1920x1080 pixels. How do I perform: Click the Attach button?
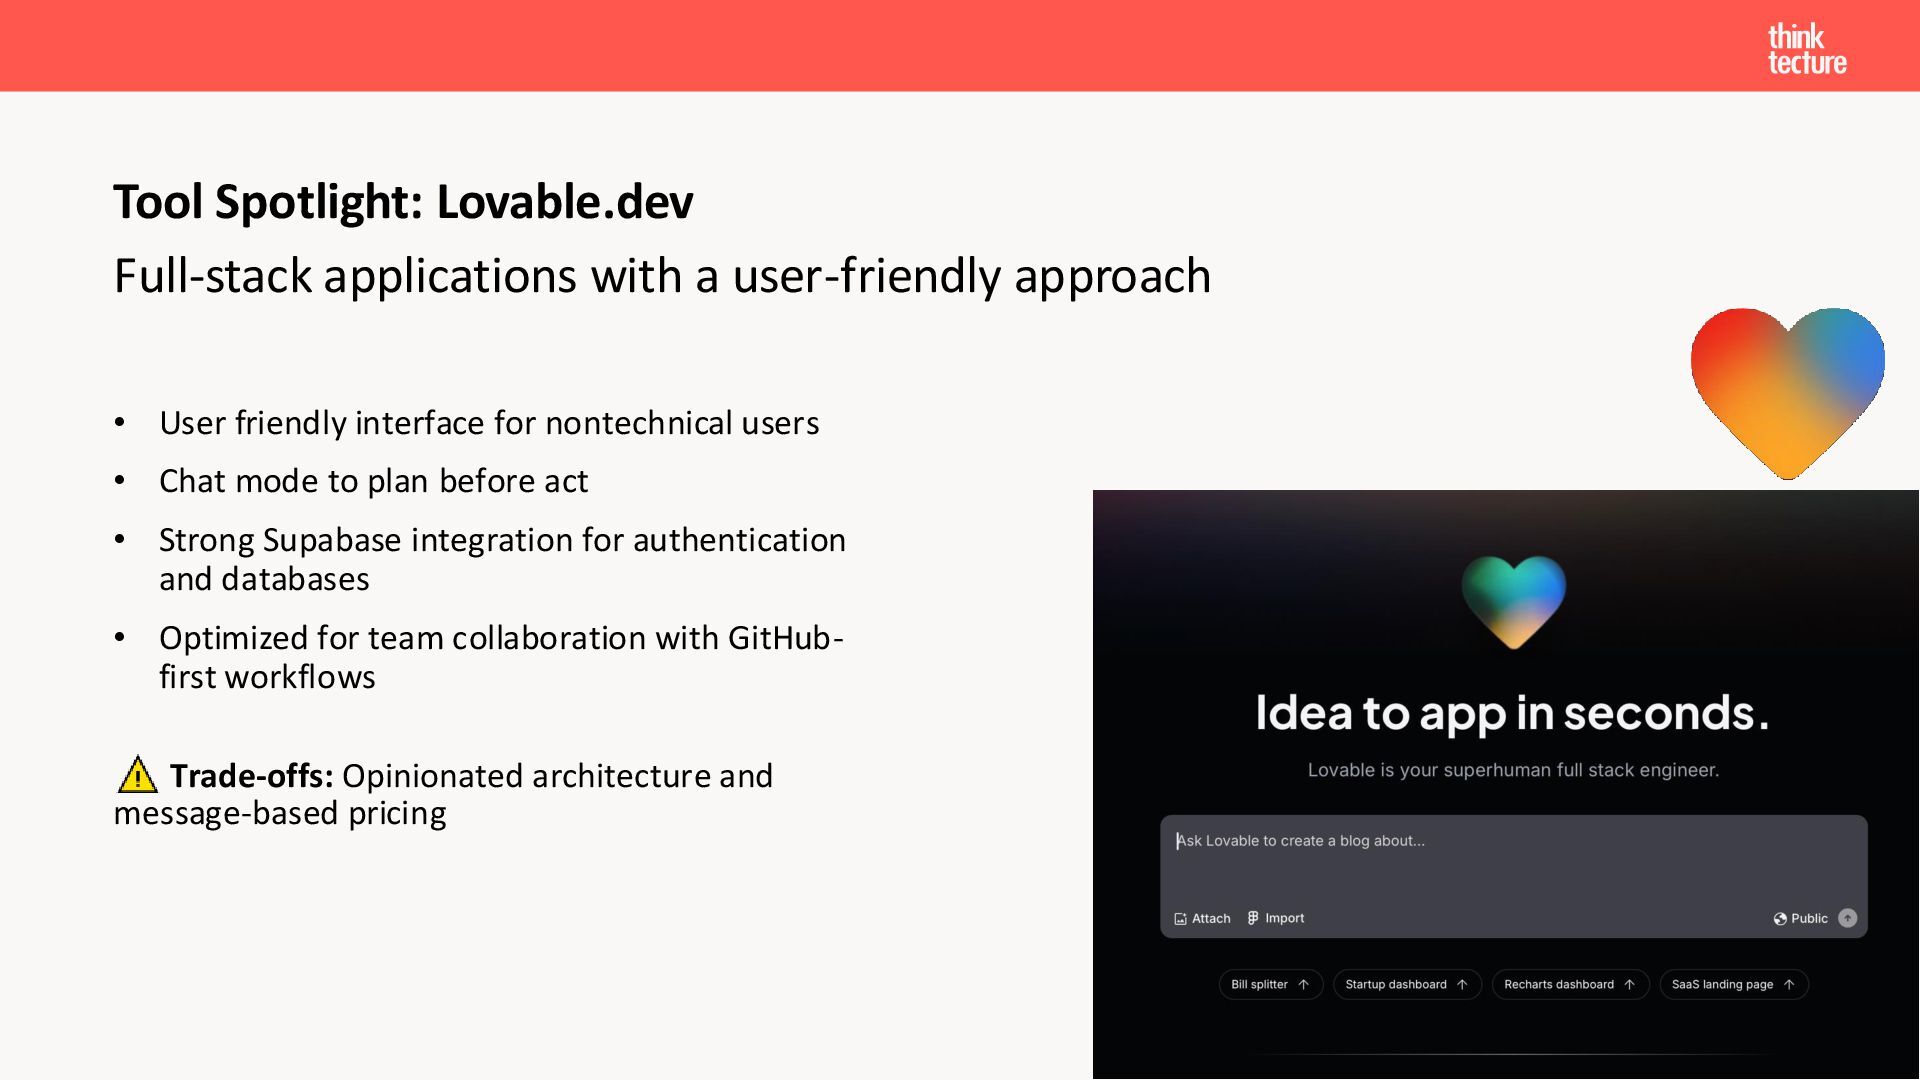pyautogui.click(x=1202, y=919)
